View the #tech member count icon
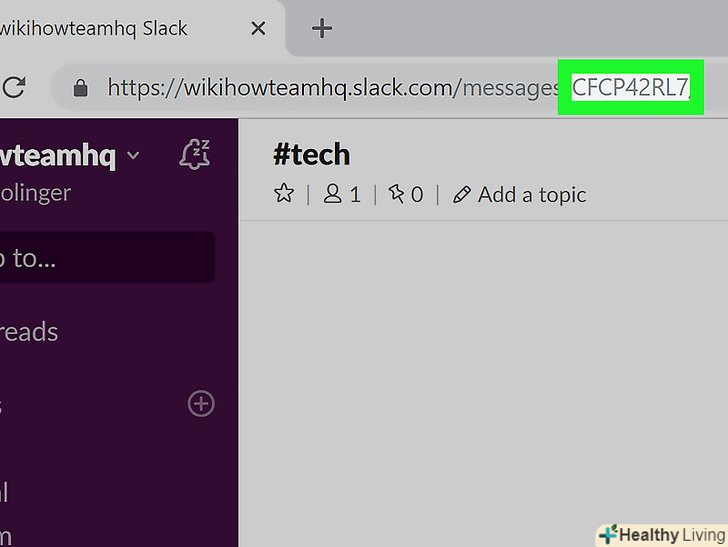Viewport: 728px width, 547px height. tap(332, 194)
